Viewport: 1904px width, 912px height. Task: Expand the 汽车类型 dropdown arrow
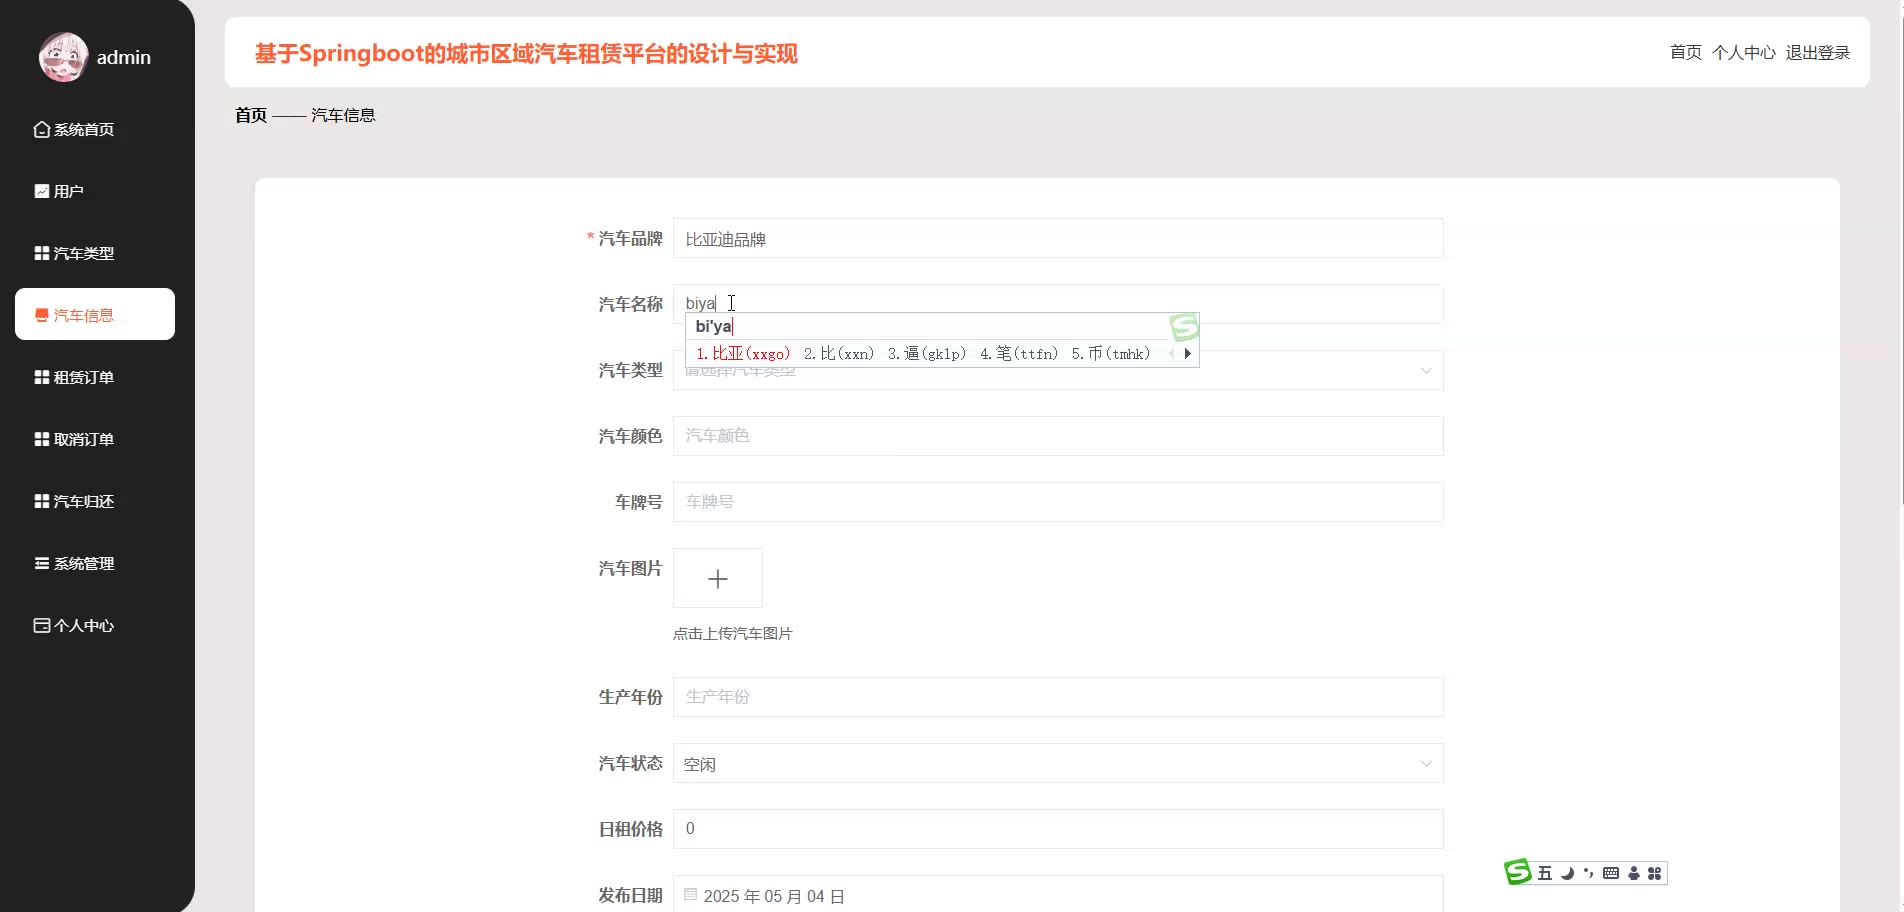coord(1426,370)
